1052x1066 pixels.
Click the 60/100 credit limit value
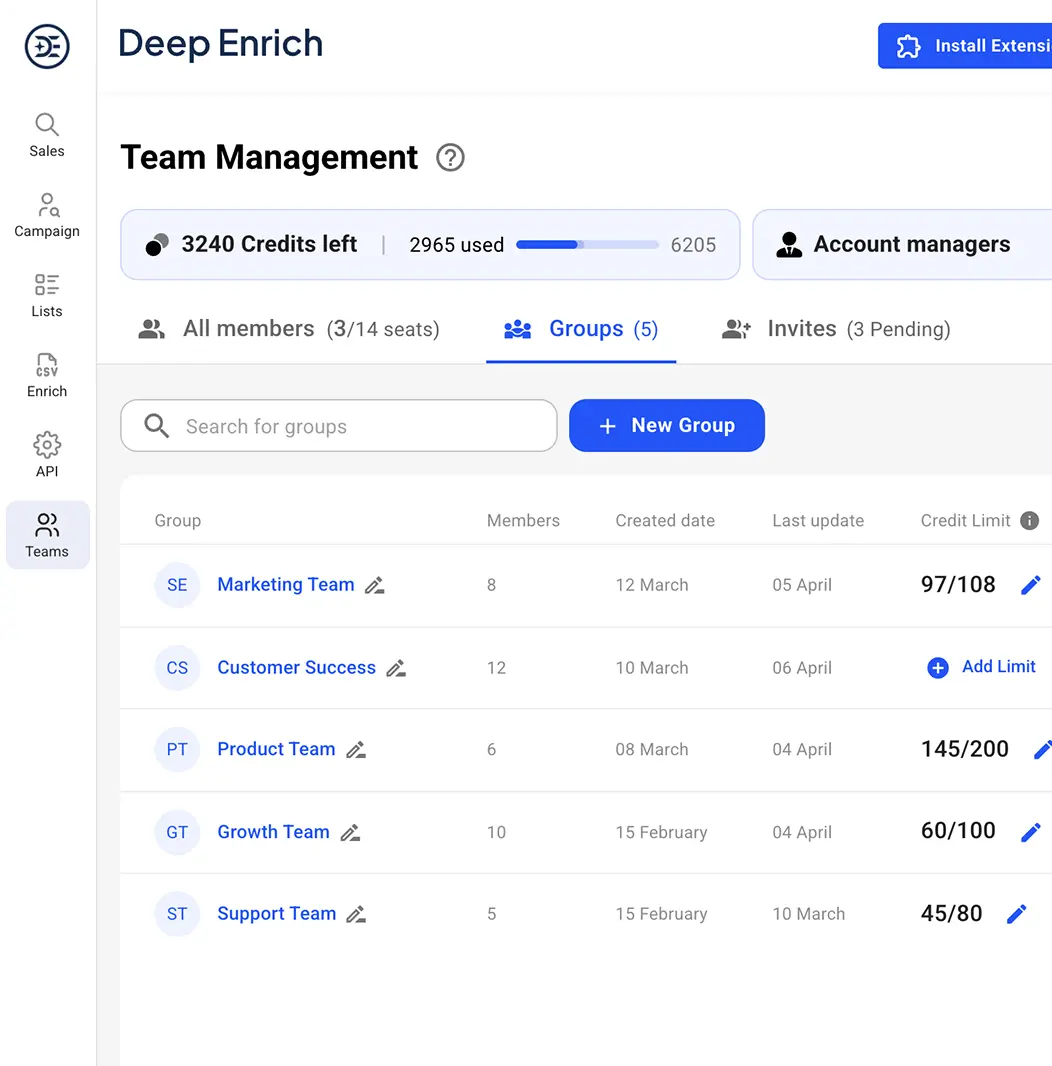point(958,831)
